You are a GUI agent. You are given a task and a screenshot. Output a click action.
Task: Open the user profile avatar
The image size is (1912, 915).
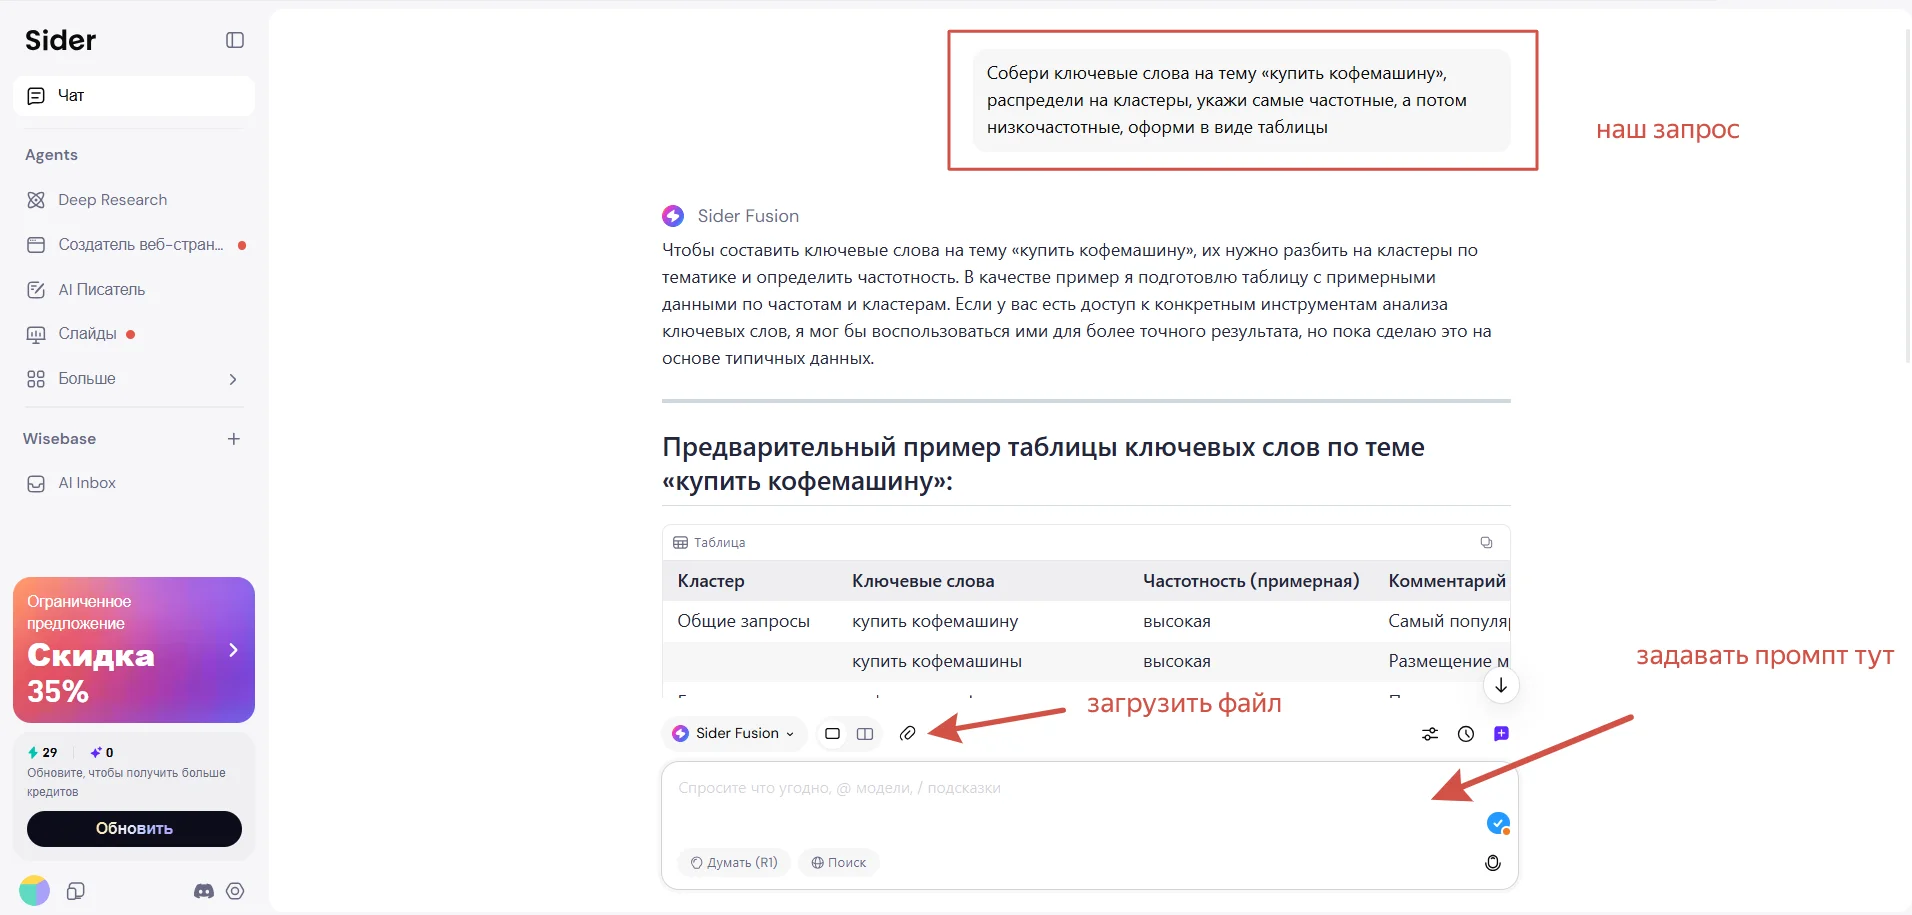point(34,890)
